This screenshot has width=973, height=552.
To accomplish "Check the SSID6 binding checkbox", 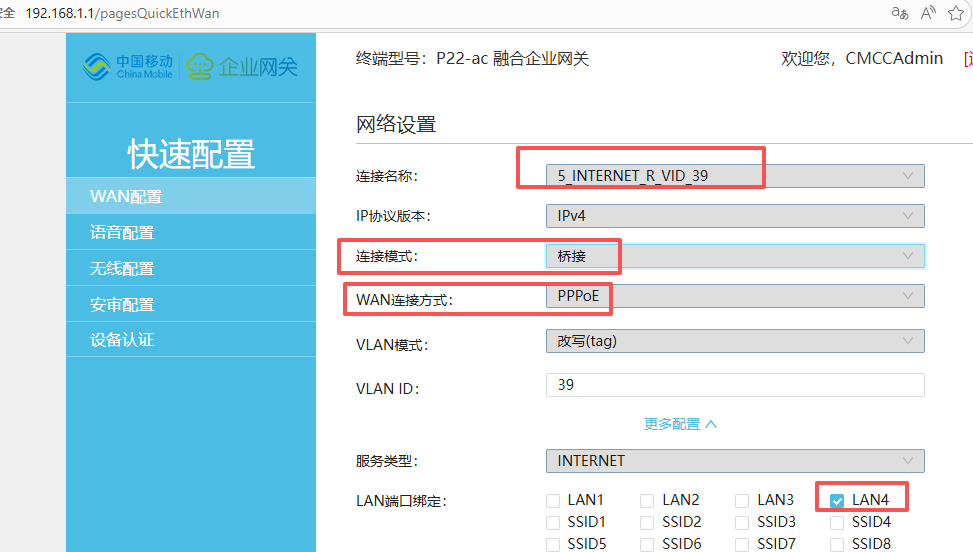I will point(647,545).
